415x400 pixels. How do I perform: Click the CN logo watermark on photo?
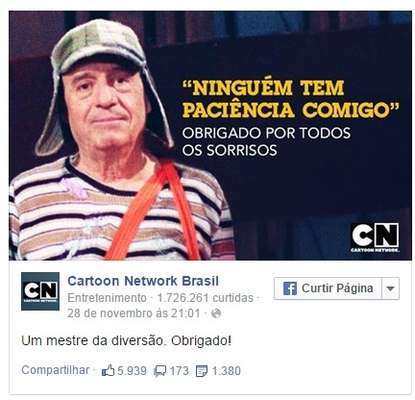click(x=375, y=237)
